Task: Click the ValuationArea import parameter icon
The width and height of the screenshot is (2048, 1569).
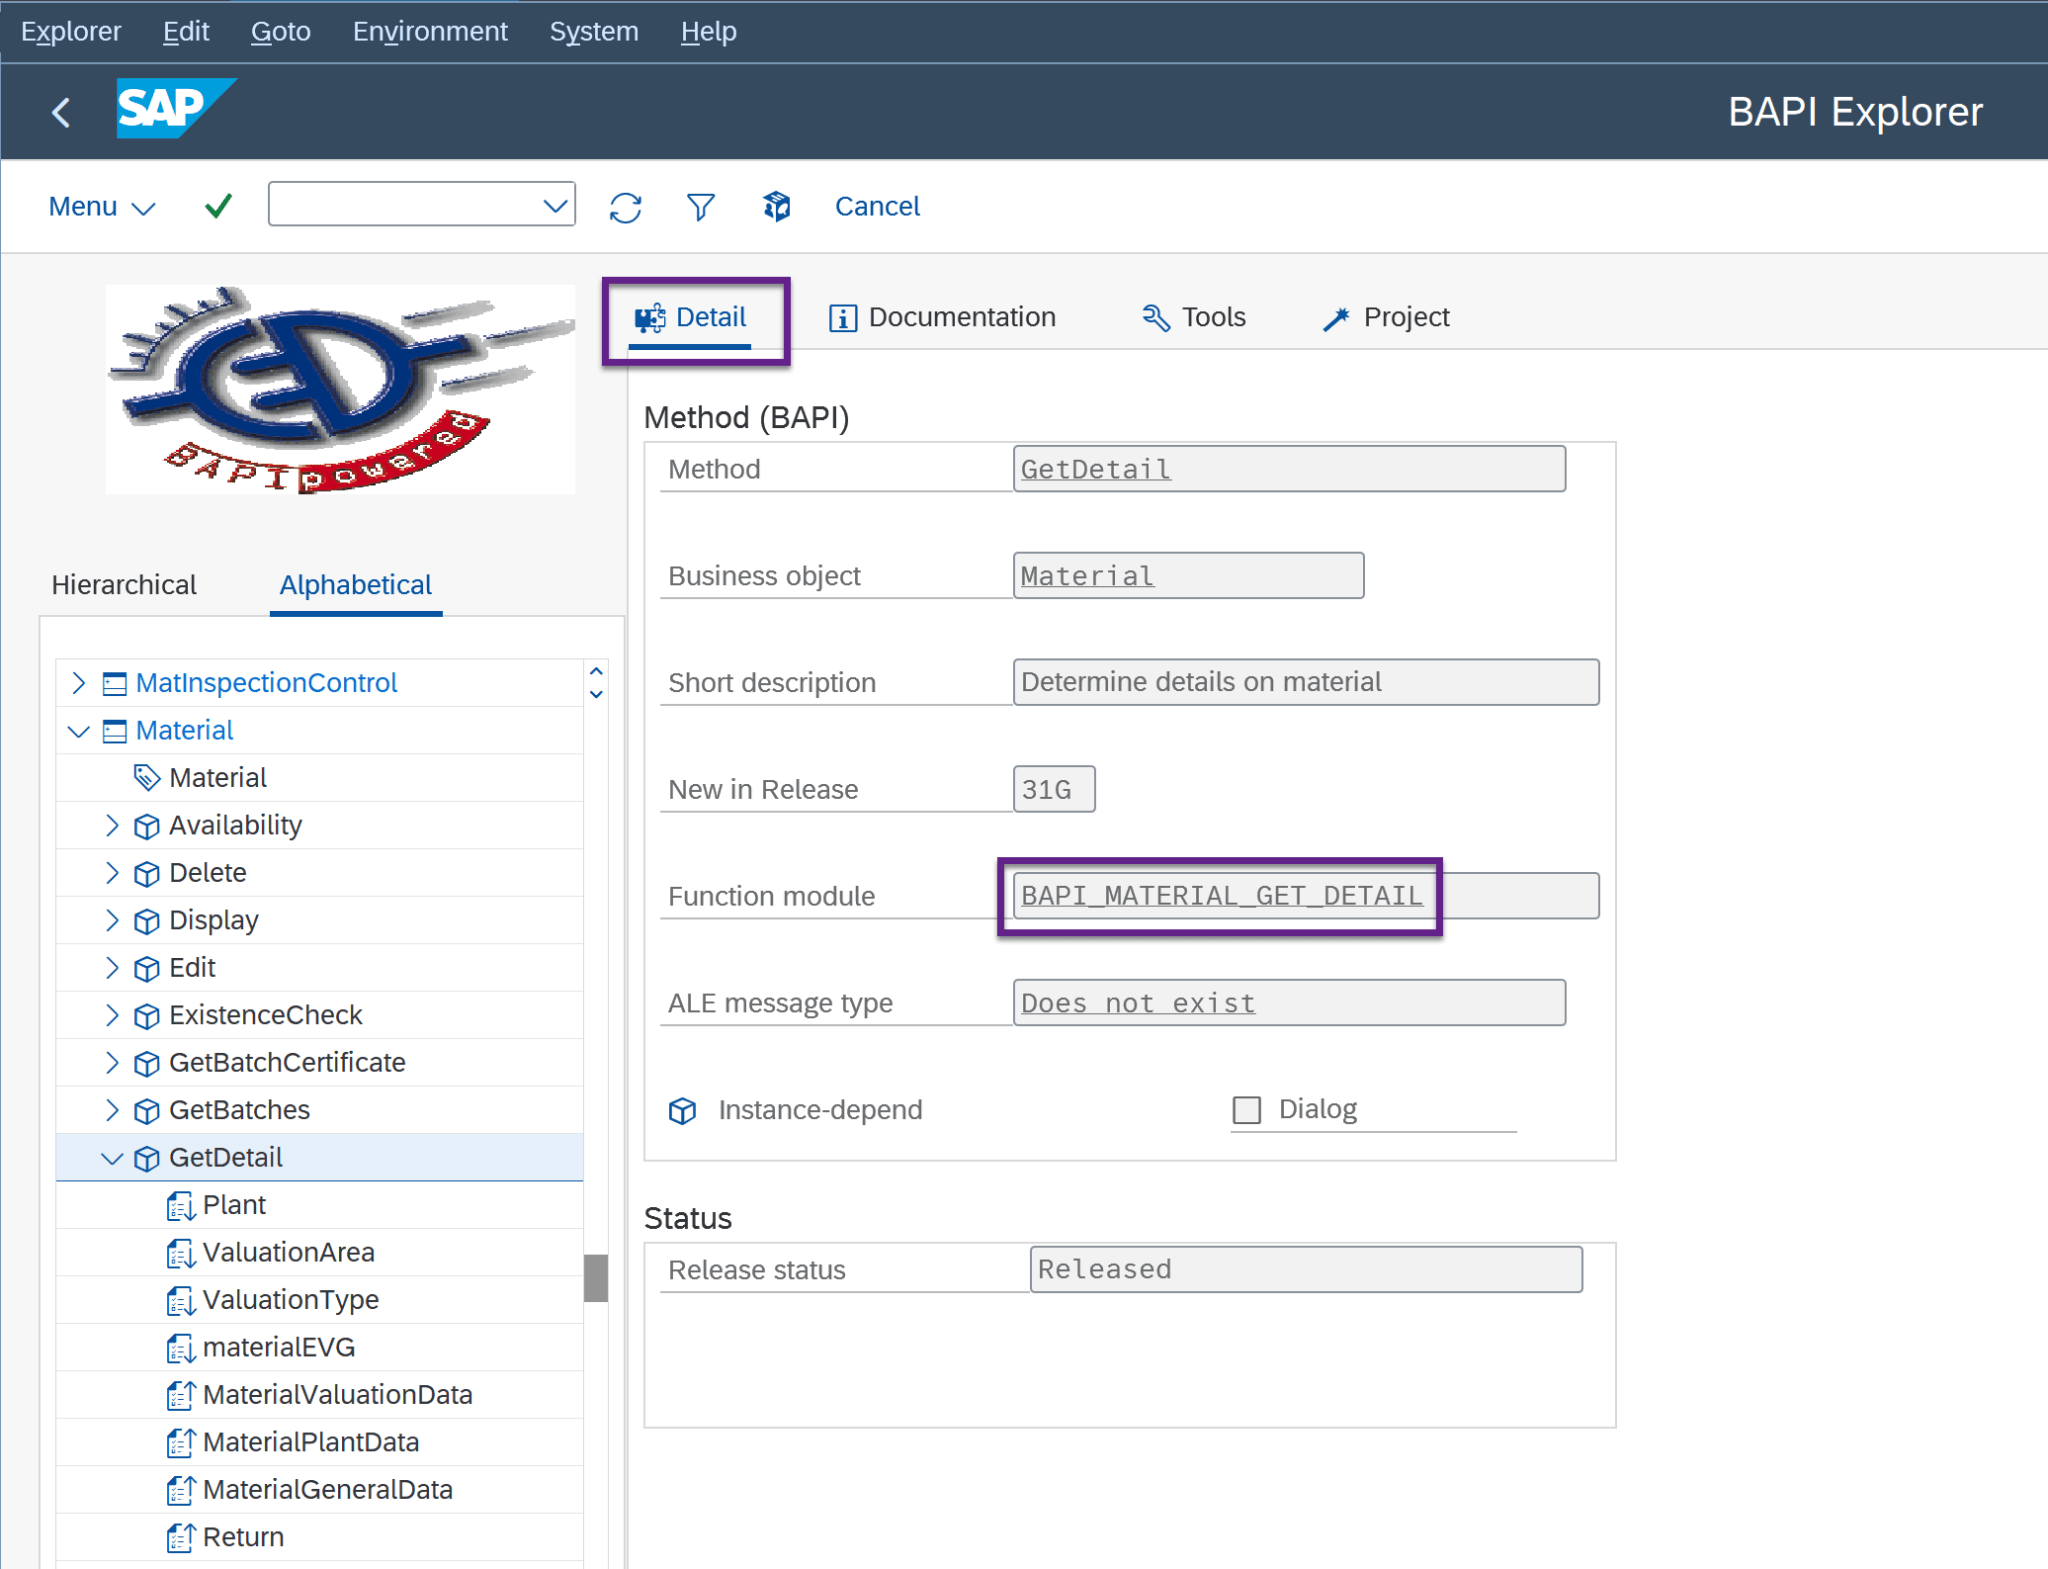Action: tap(181, 1252)
